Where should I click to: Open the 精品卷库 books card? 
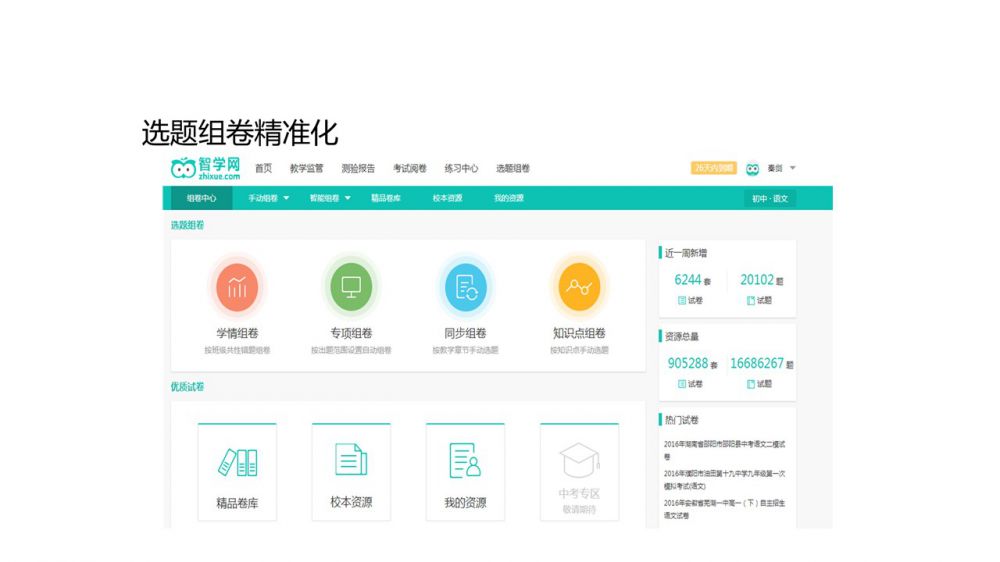(237, 472)
